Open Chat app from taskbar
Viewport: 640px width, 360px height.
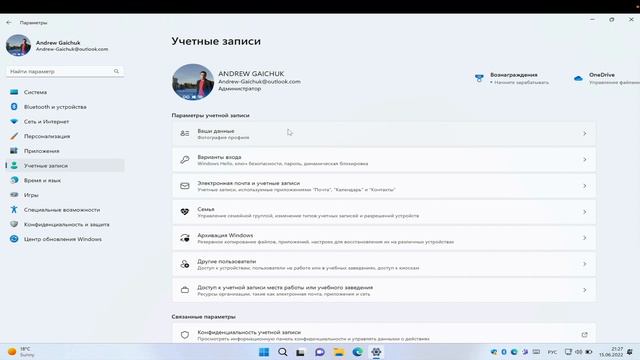(320, 352)
